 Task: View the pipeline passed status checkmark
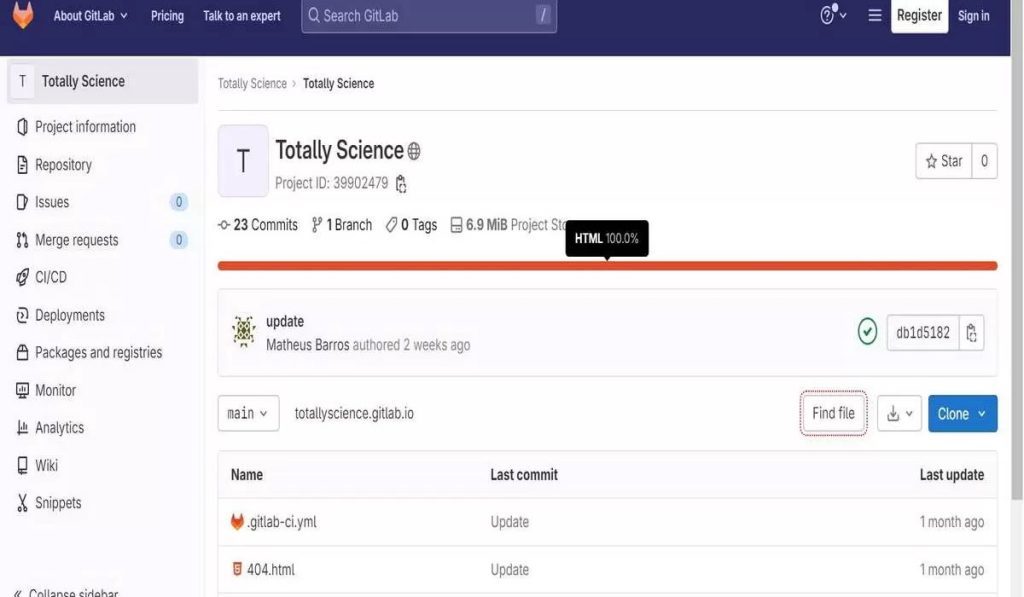pos(868,332)
